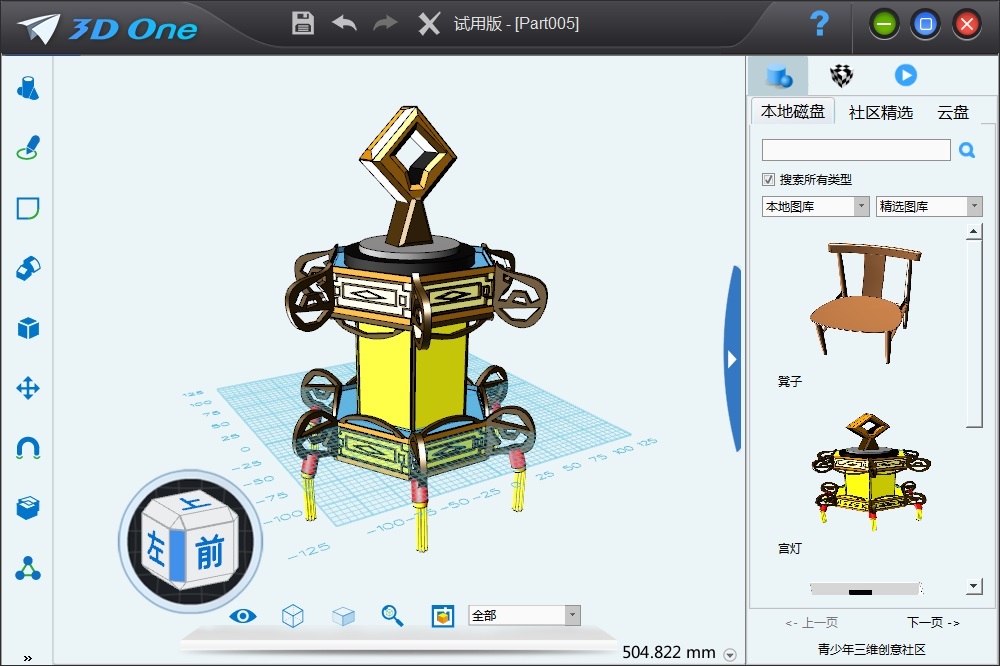Screen dimensions: 1000x666
Task: Undo the last action
Action: tap(344, 23)
